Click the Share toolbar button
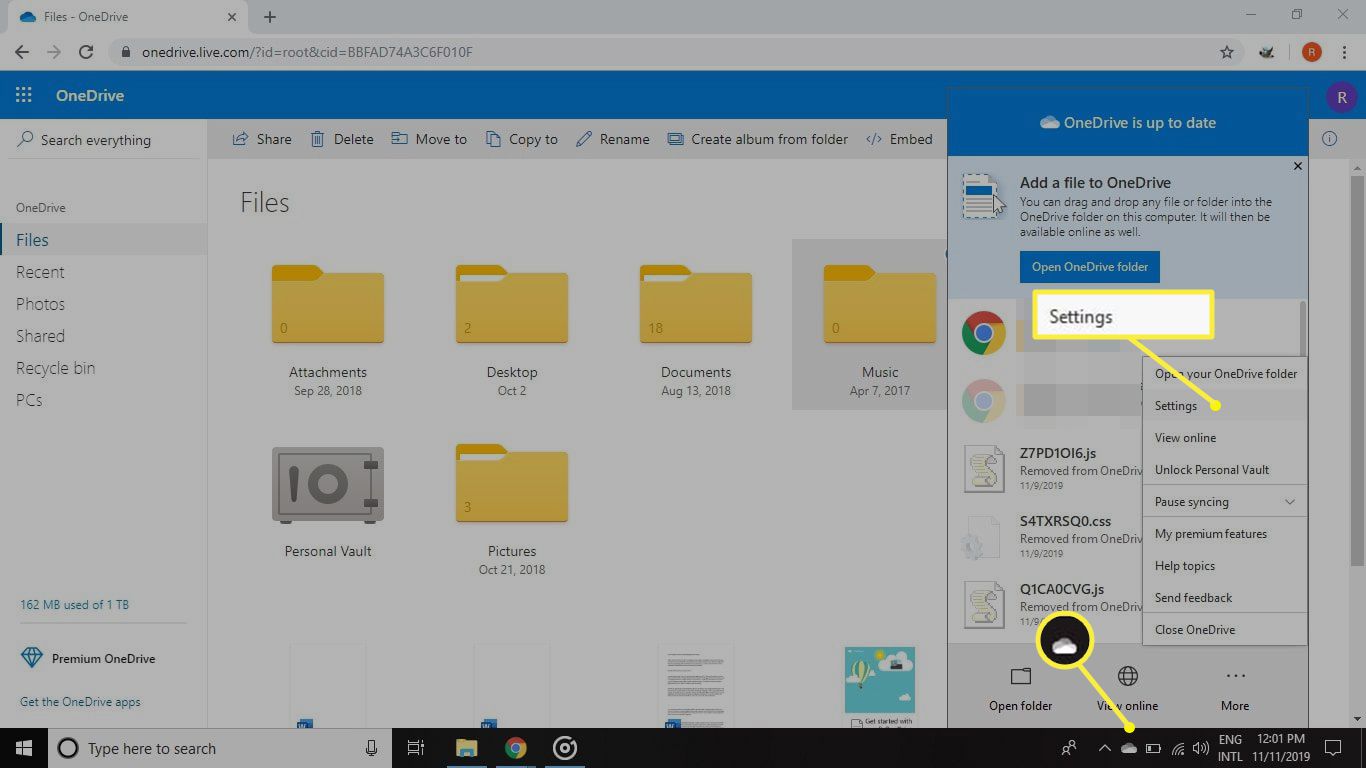1366x768 pixels. pyautogui.click(x=262, y=139)
